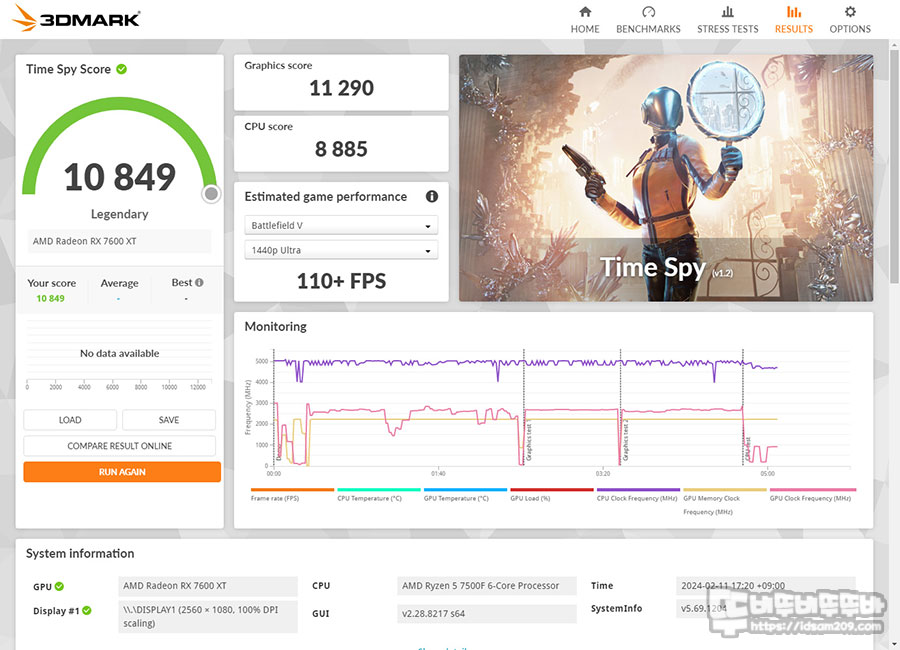Screen dimensions: 900x650
Task: Click the orange RUN AGAIN button
Action: pyautogui.click(x=122, y=471)
